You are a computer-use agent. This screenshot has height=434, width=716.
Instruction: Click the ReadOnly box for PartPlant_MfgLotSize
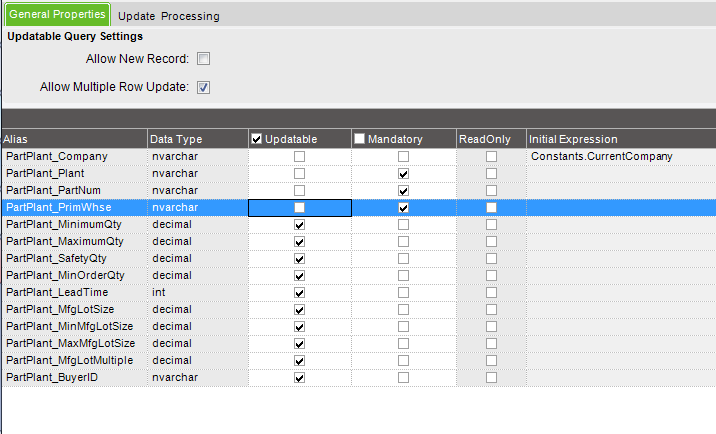point(491,310)
